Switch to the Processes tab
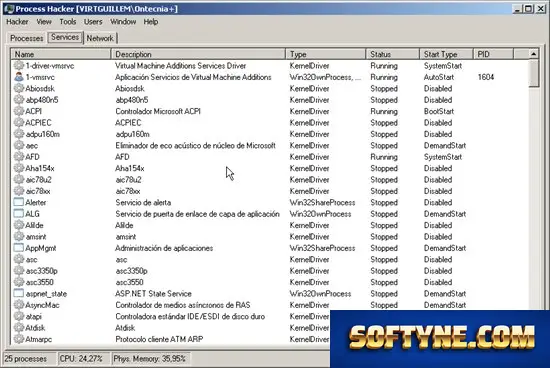 click(x=27, y=38)
